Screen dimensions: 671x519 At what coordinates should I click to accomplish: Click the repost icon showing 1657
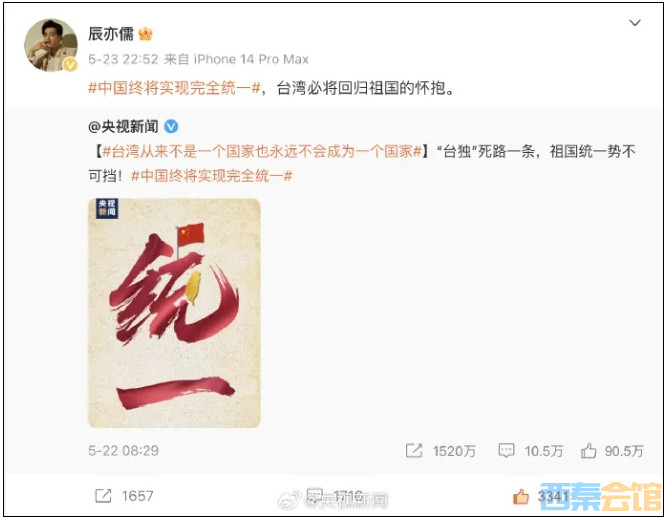[103, 496]
